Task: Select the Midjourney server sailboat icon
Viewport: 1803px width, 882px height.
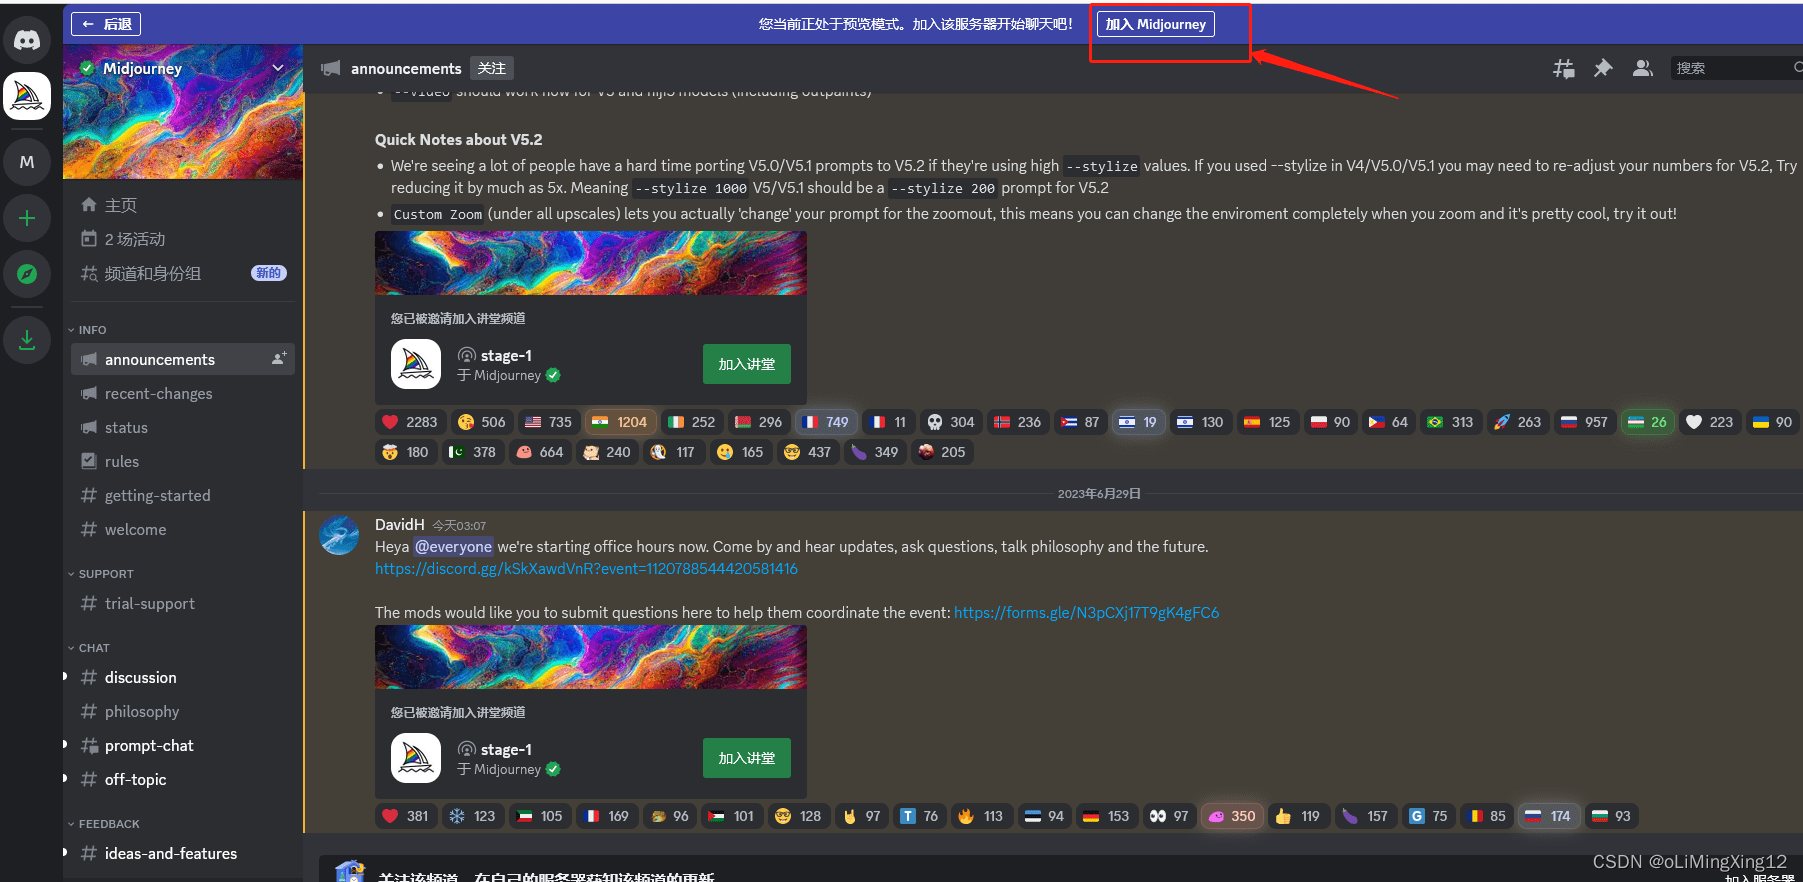Action: 27,96
